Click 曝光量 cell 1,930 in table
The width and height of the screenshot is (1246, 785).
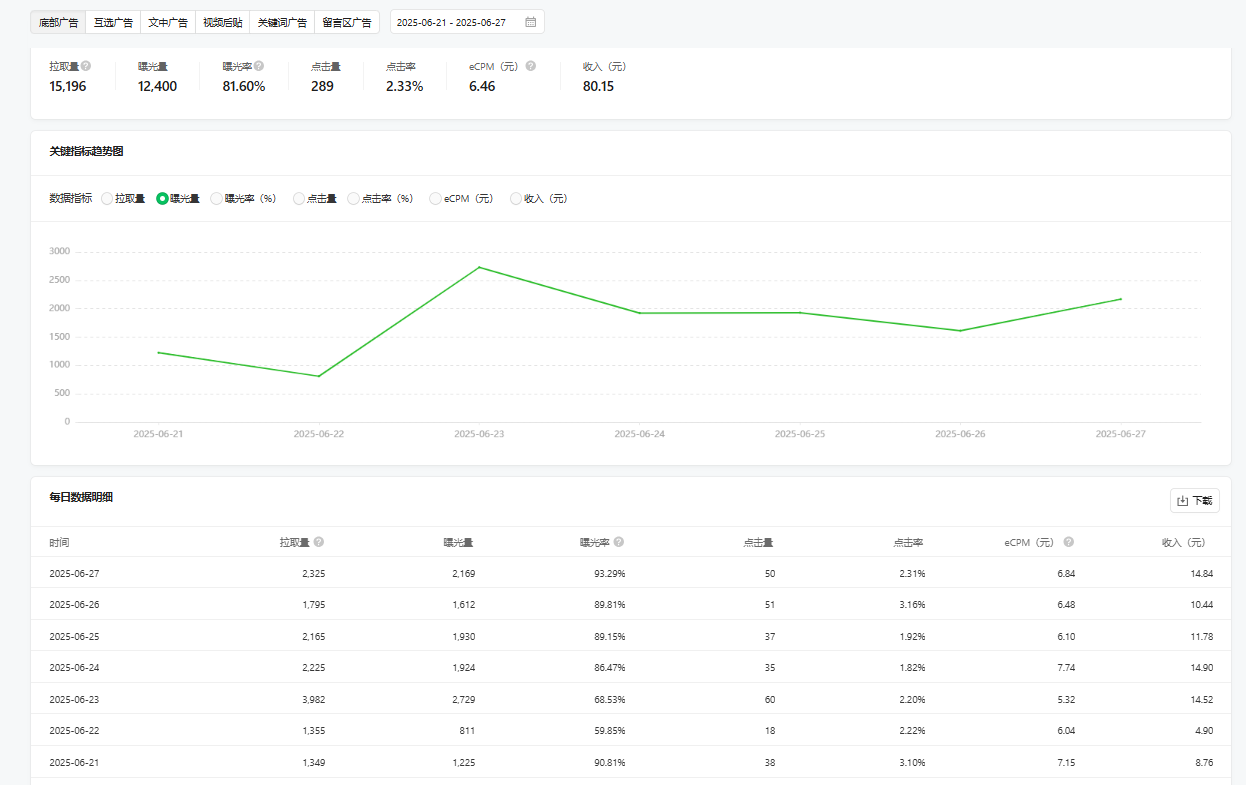(x=463, y=637)
